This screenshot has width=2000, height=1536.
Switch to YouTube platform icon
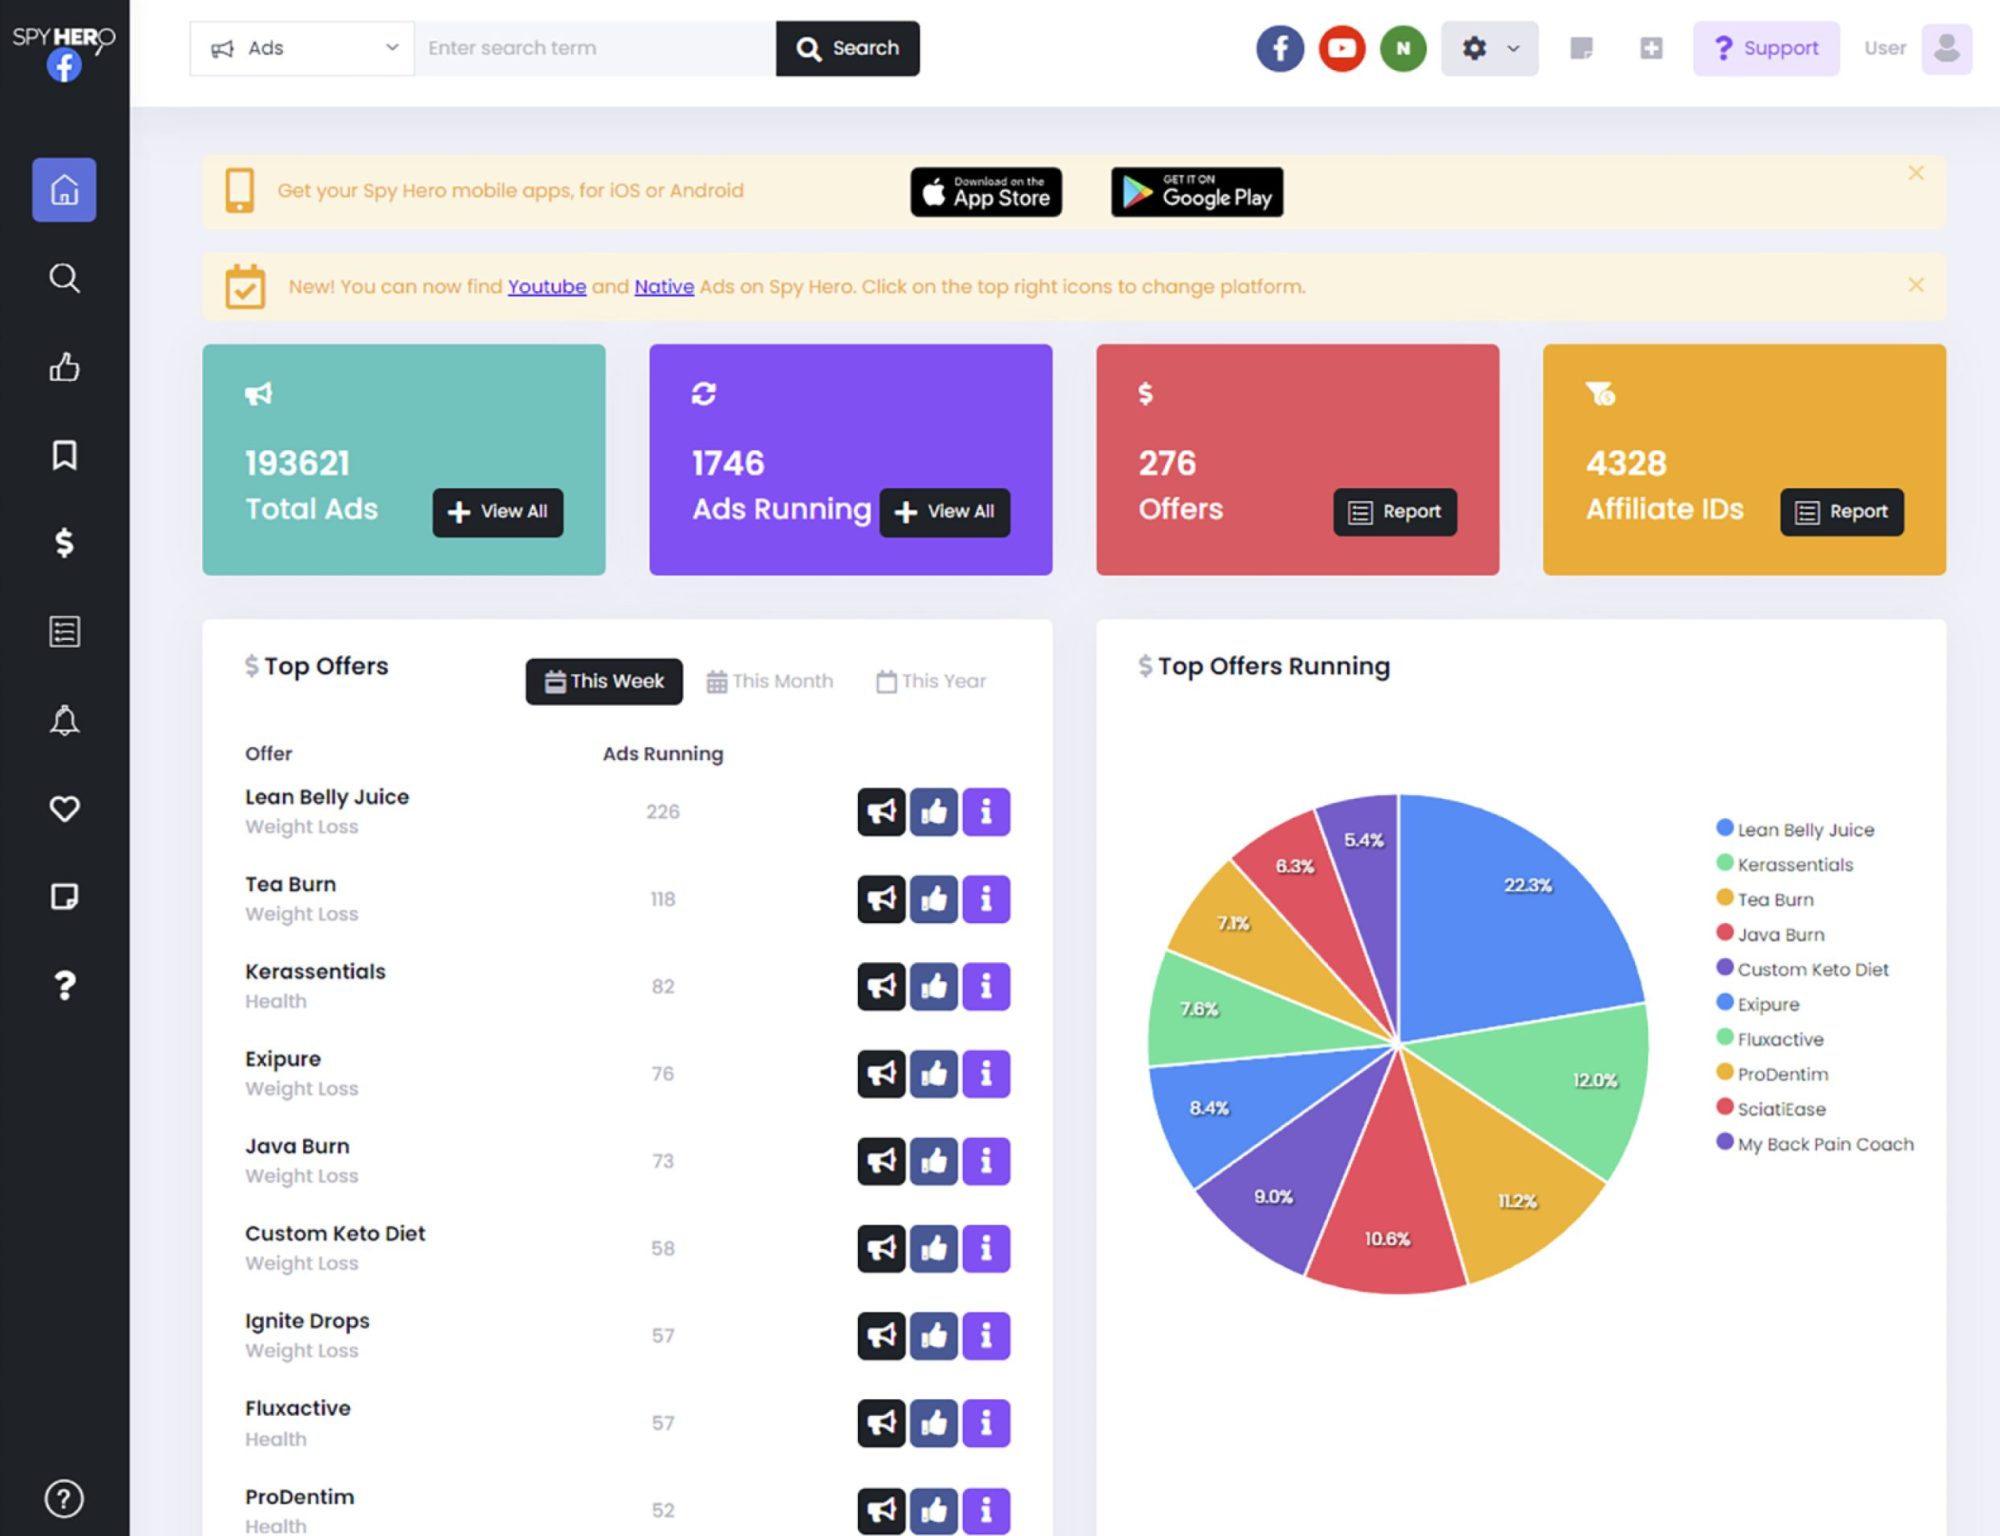[x=1341, y=48]
